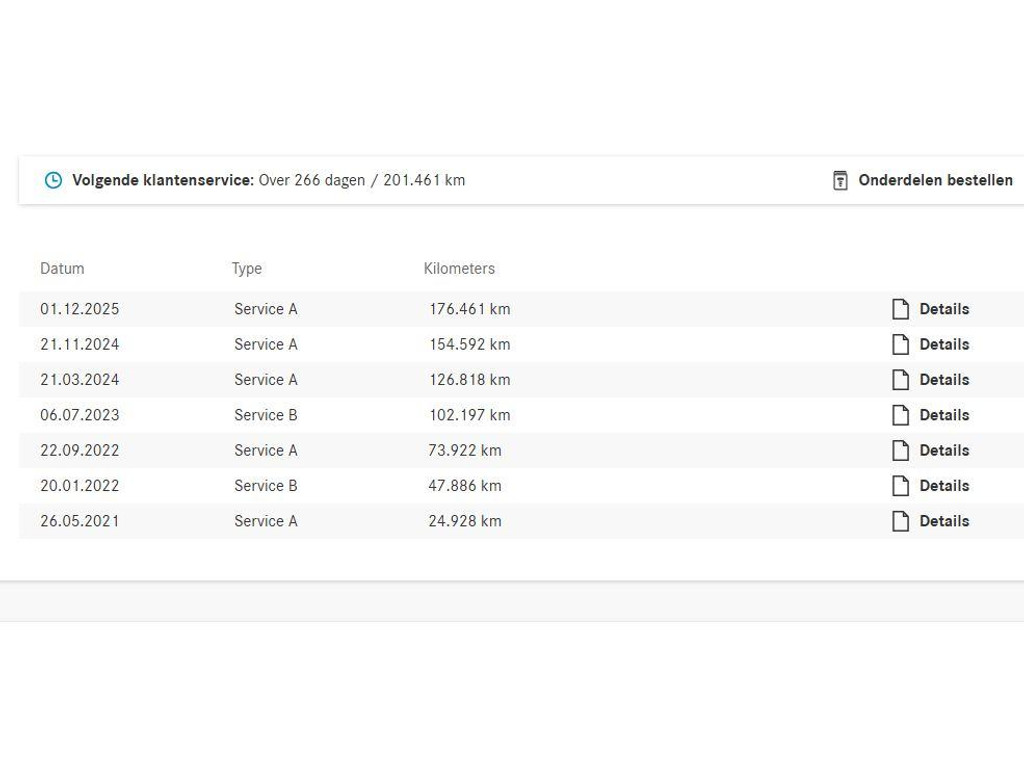This screenshot has width=1024, height=768.
Task: Click the Kilometers column header
Action: tap(459, 269)
